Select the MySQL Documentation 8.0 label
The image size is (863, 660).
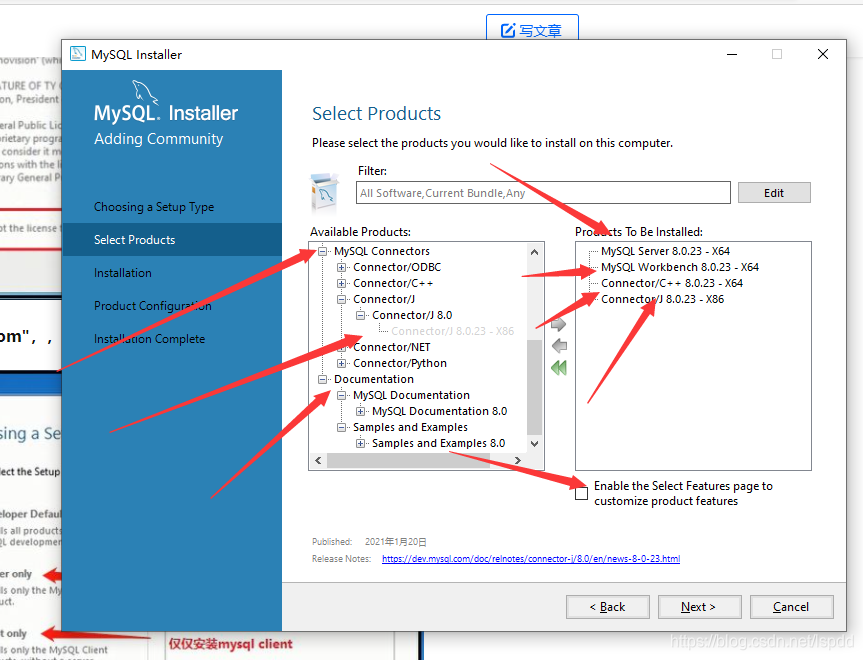(439, 411)
